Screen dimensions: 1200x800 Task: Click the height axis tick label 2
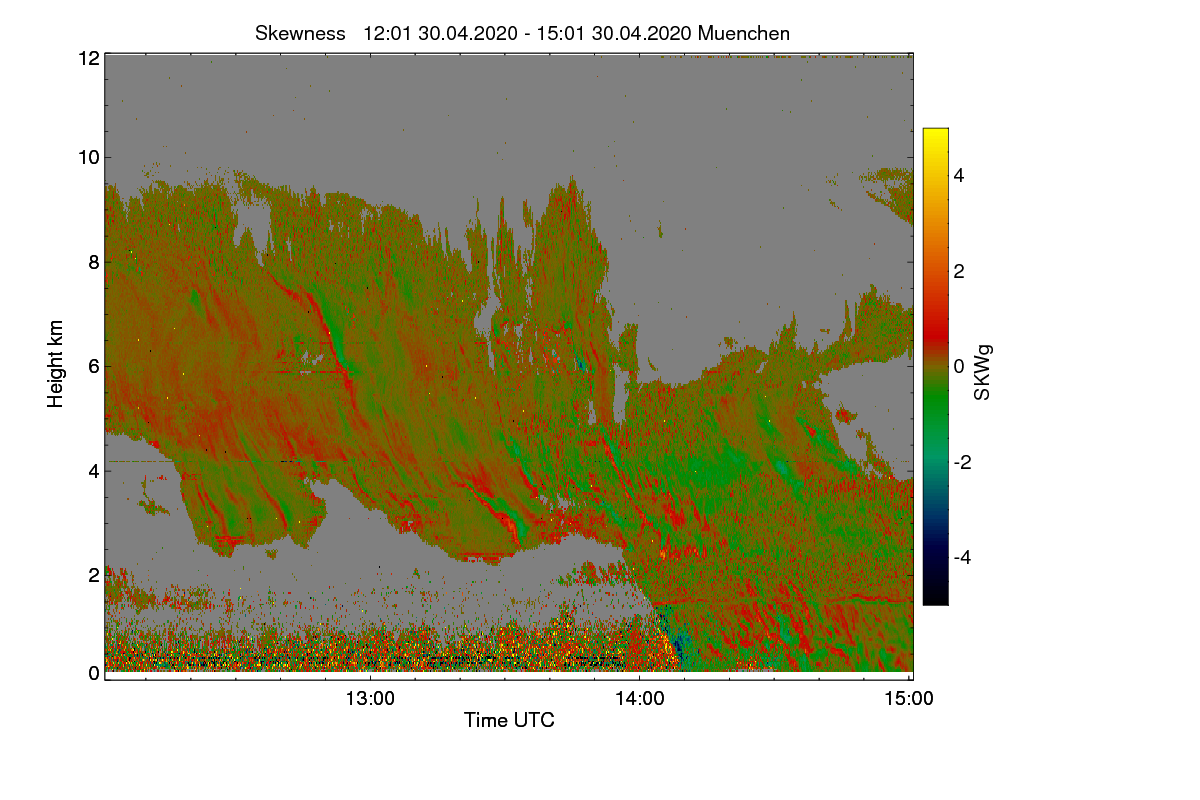coord(93,575)
